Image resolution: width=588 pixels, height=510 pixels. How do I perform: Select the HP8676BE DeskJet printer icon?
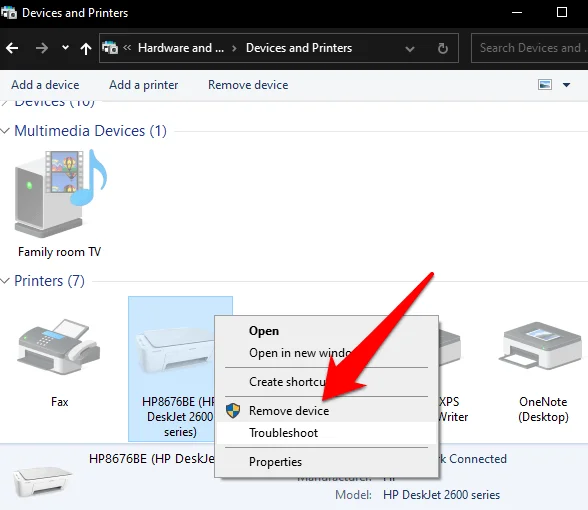[x=174, y=351]
